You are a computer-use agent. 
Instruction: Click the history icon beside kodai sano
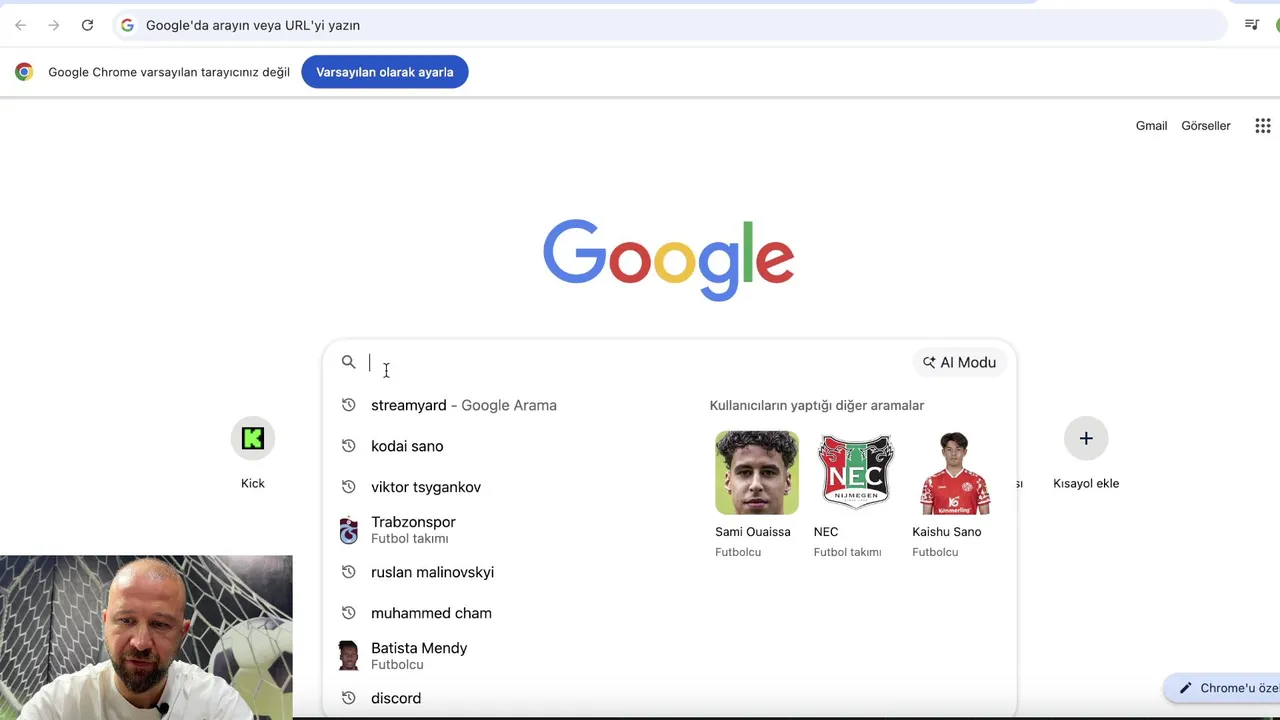point(348,446)
